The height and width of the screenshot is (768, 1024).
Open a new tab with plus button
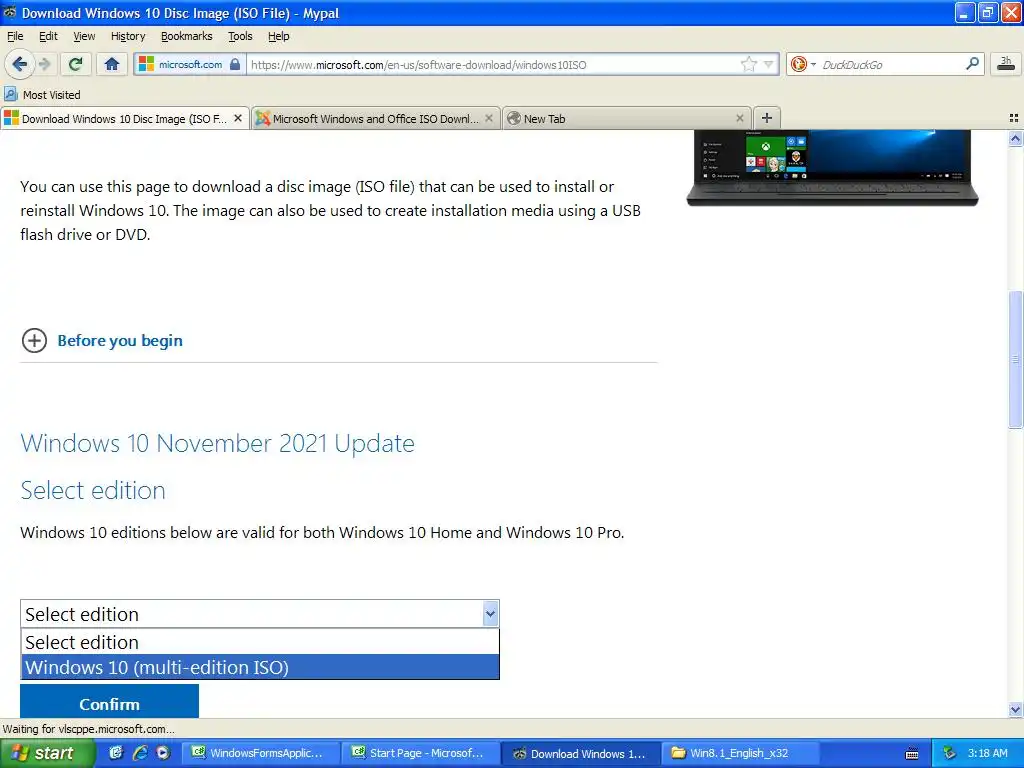coord(767,118)
